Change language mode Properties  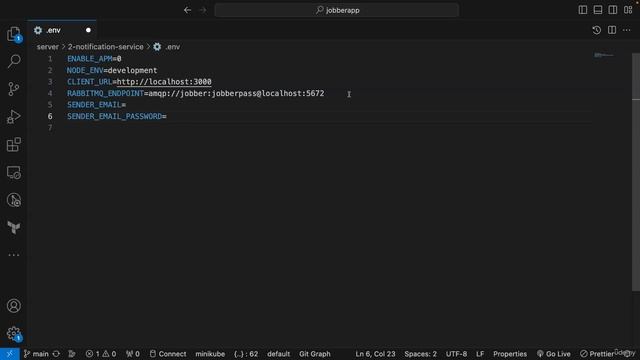pyautogui.click(x=510, y=354)
